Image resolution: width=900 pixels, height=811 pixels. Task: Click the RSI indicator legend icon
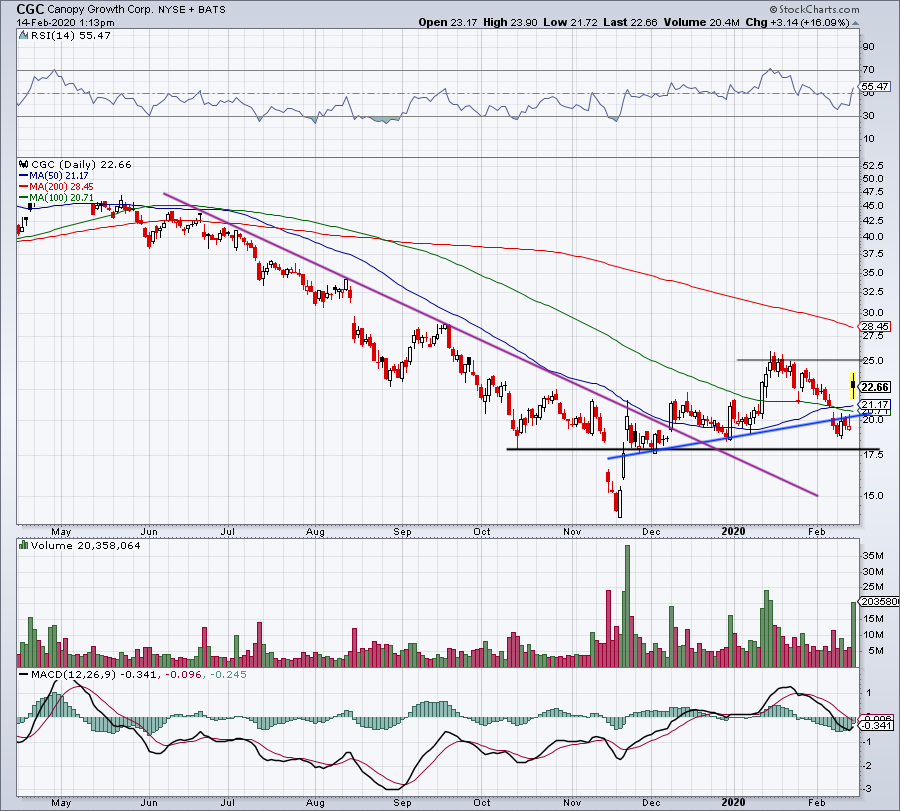(x=24, y=36)
